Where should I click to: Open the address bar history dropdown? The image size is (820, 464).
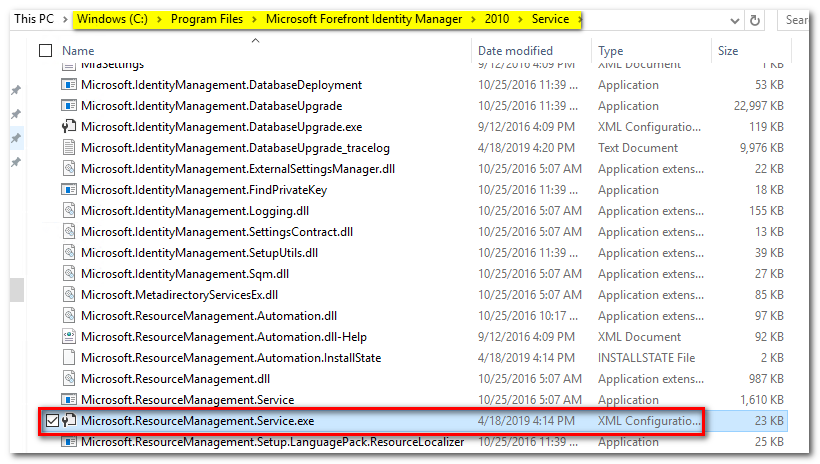[x=735, y=20]
